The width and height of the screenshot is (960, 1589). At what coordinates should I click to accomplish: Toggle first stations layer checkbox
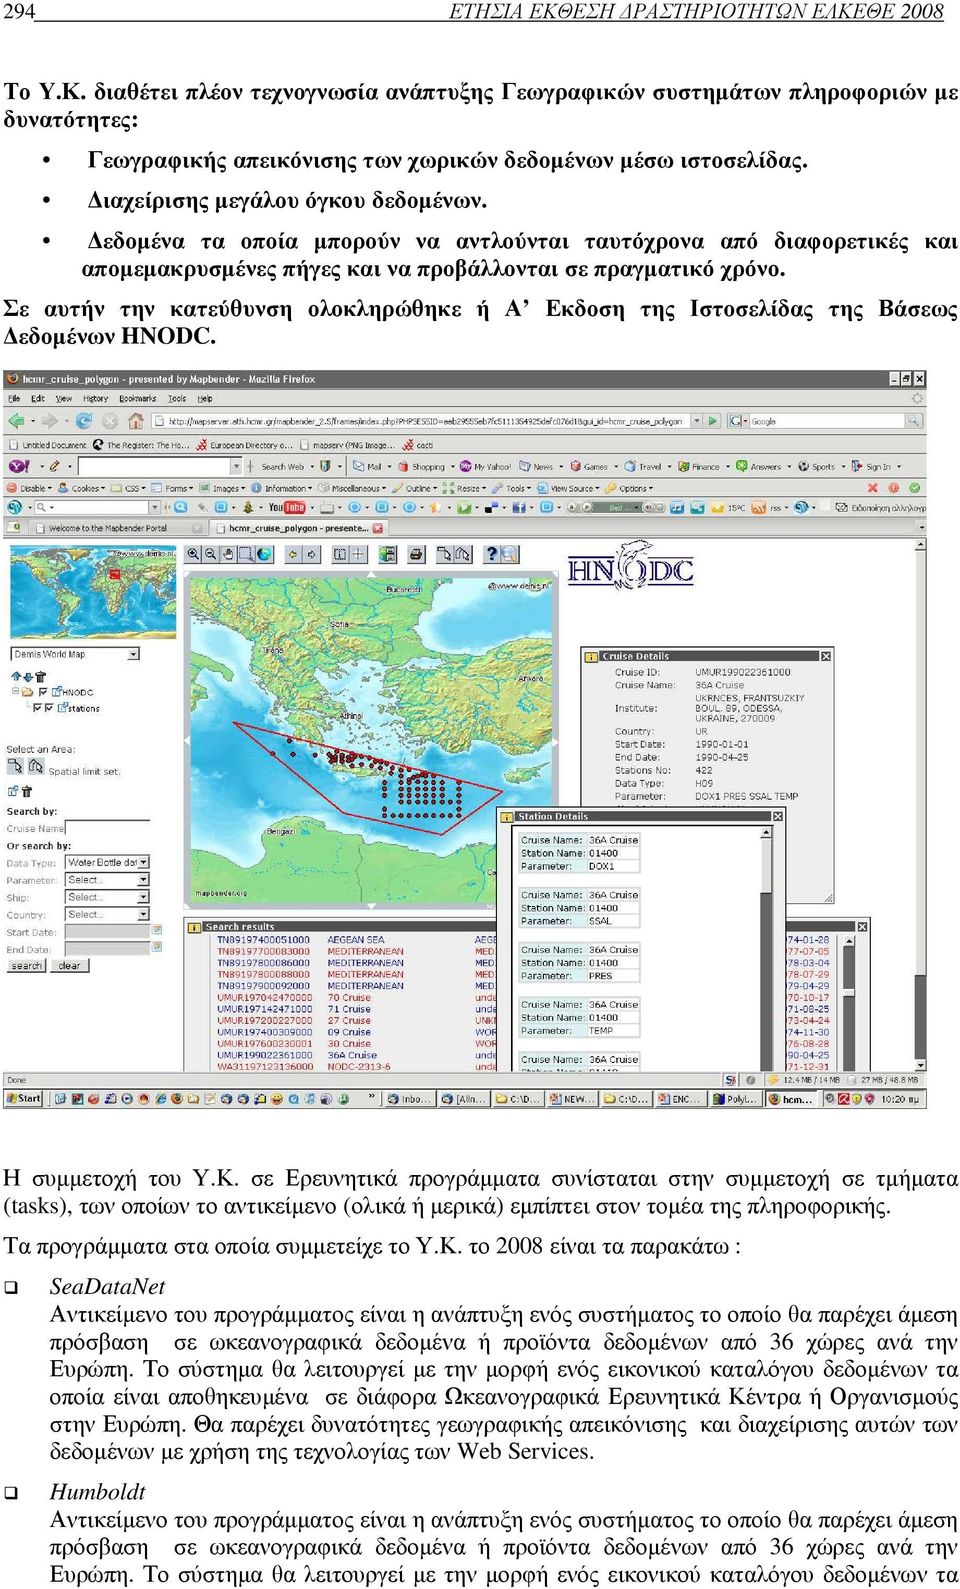click(x=37, y=708)
